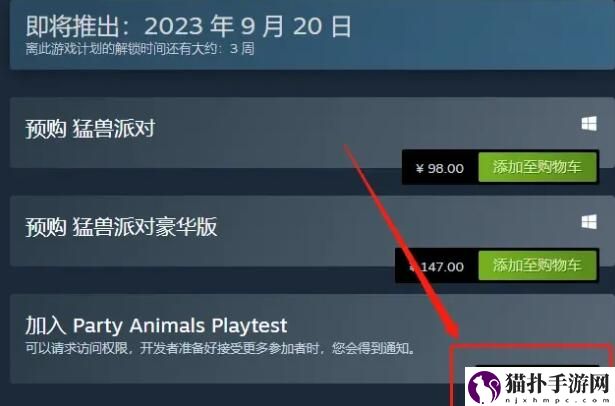Screen dimensions: 615x406
Task: Click the 即将推出 2023 年 9 月 20 日 banner
Action: pos(188,26)
